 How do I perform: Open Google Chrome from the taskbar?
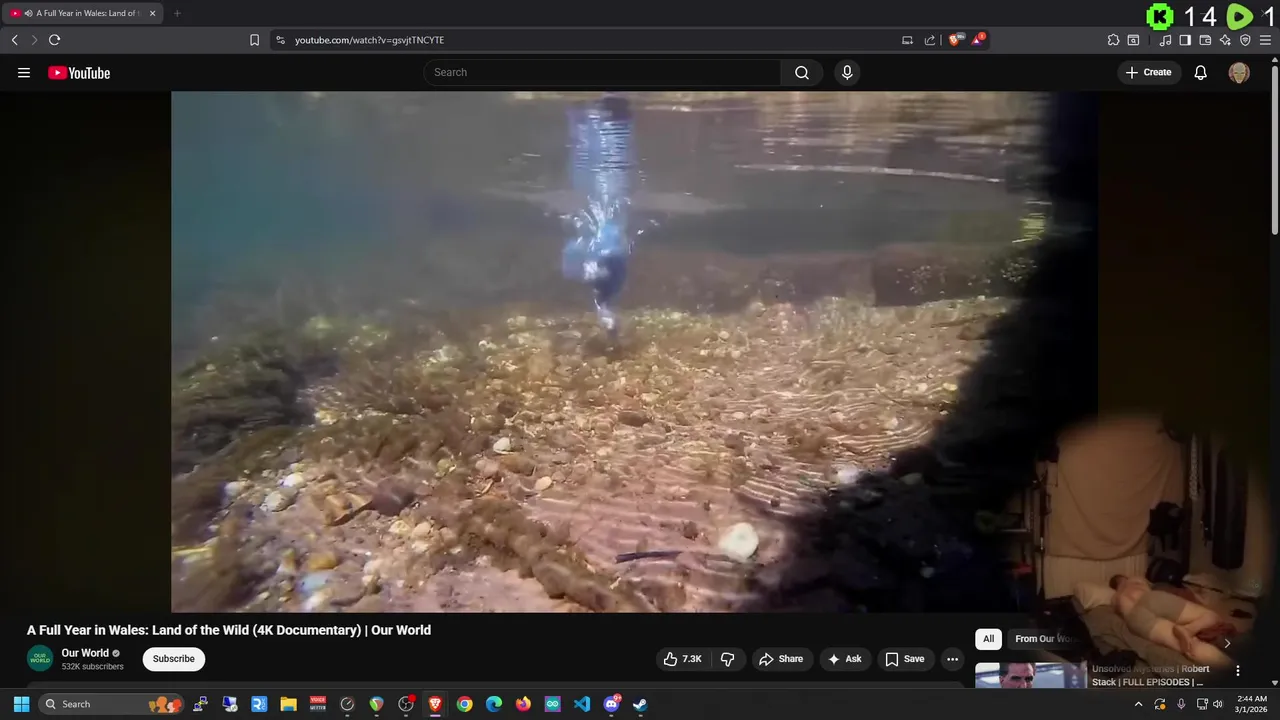464,704
